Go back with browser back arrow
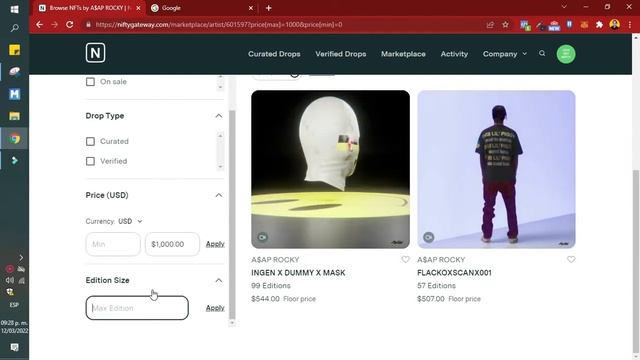Screen dimensions: 640x360 click(39, 24)
